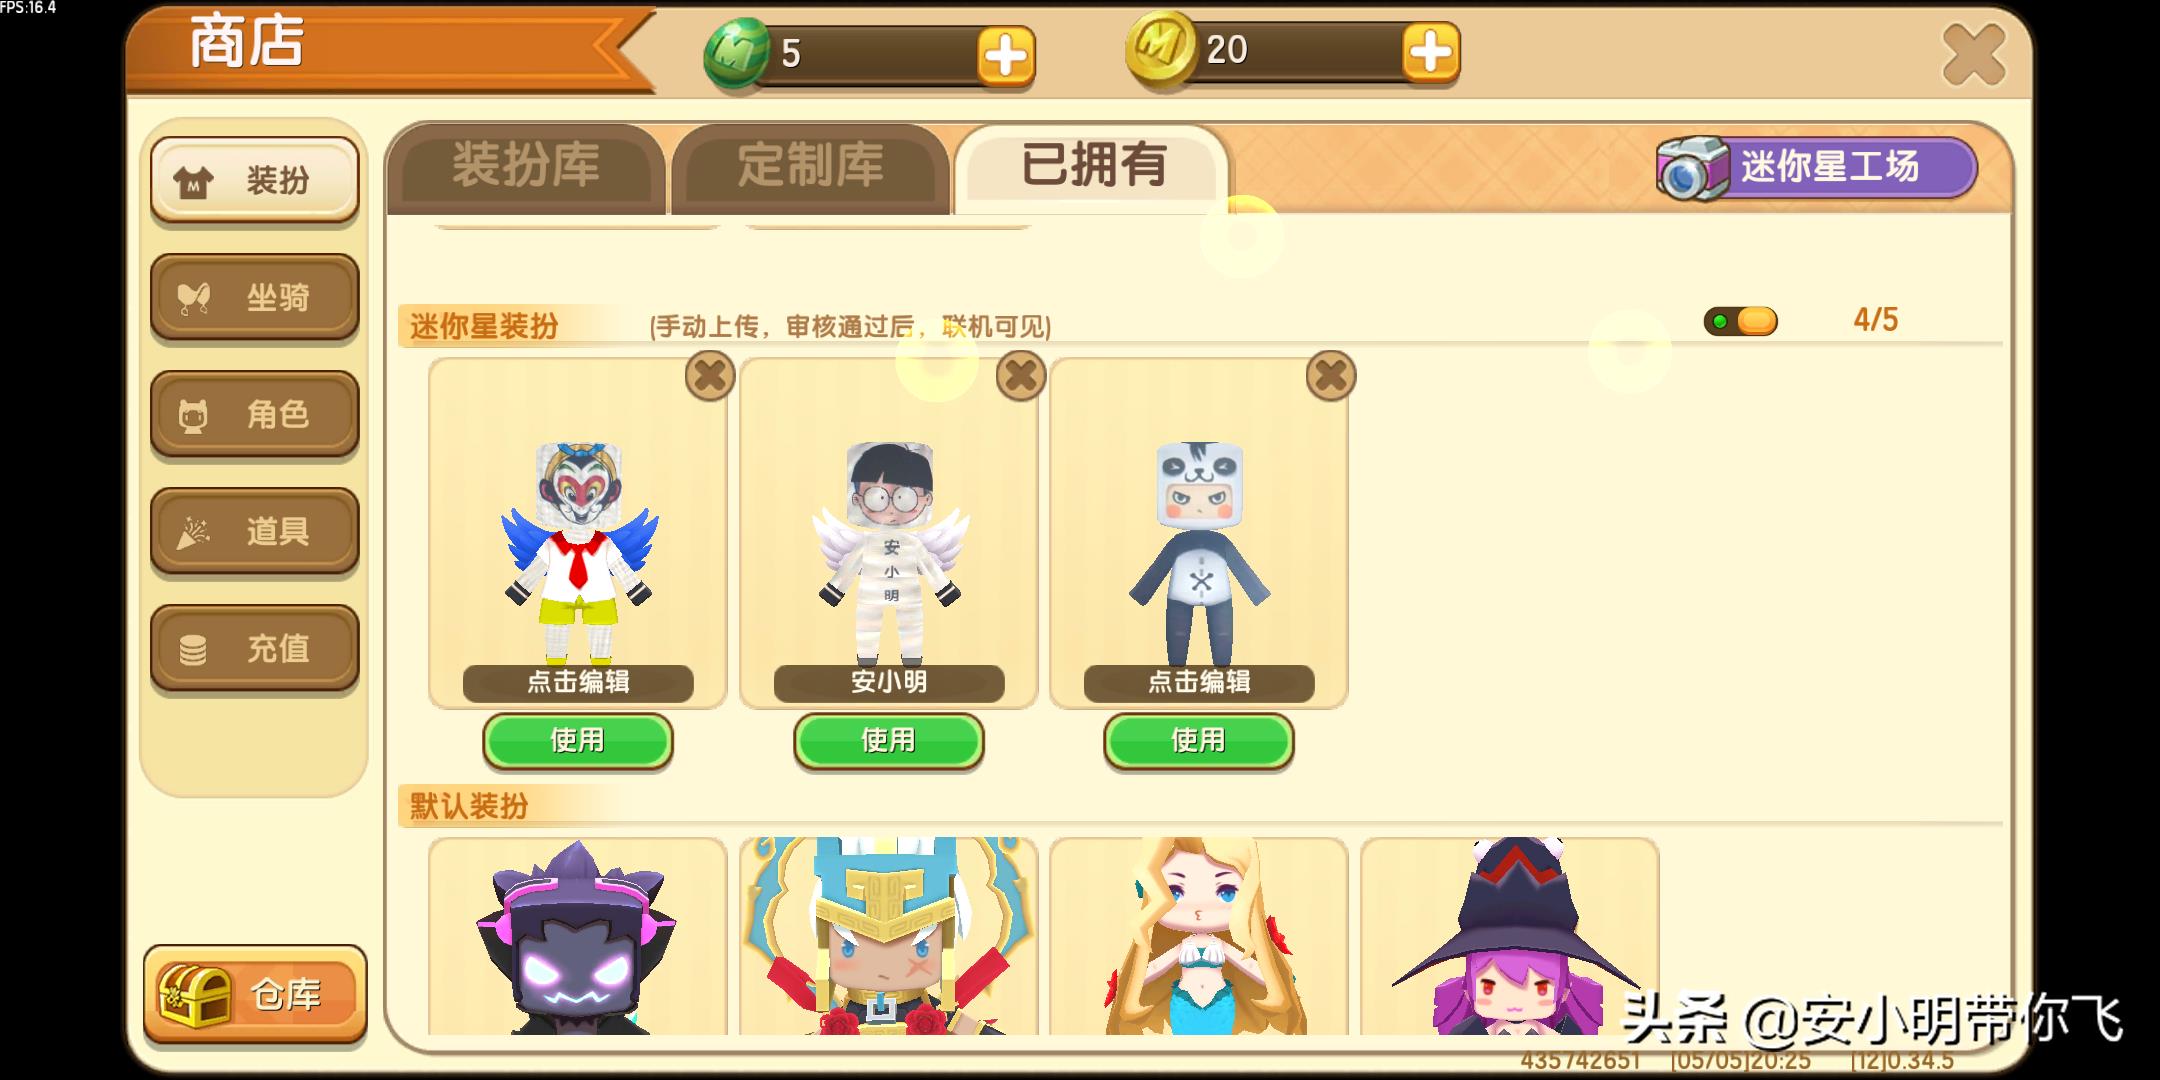
Task: Go to 道具 items category
Action: tap(255, 531)
